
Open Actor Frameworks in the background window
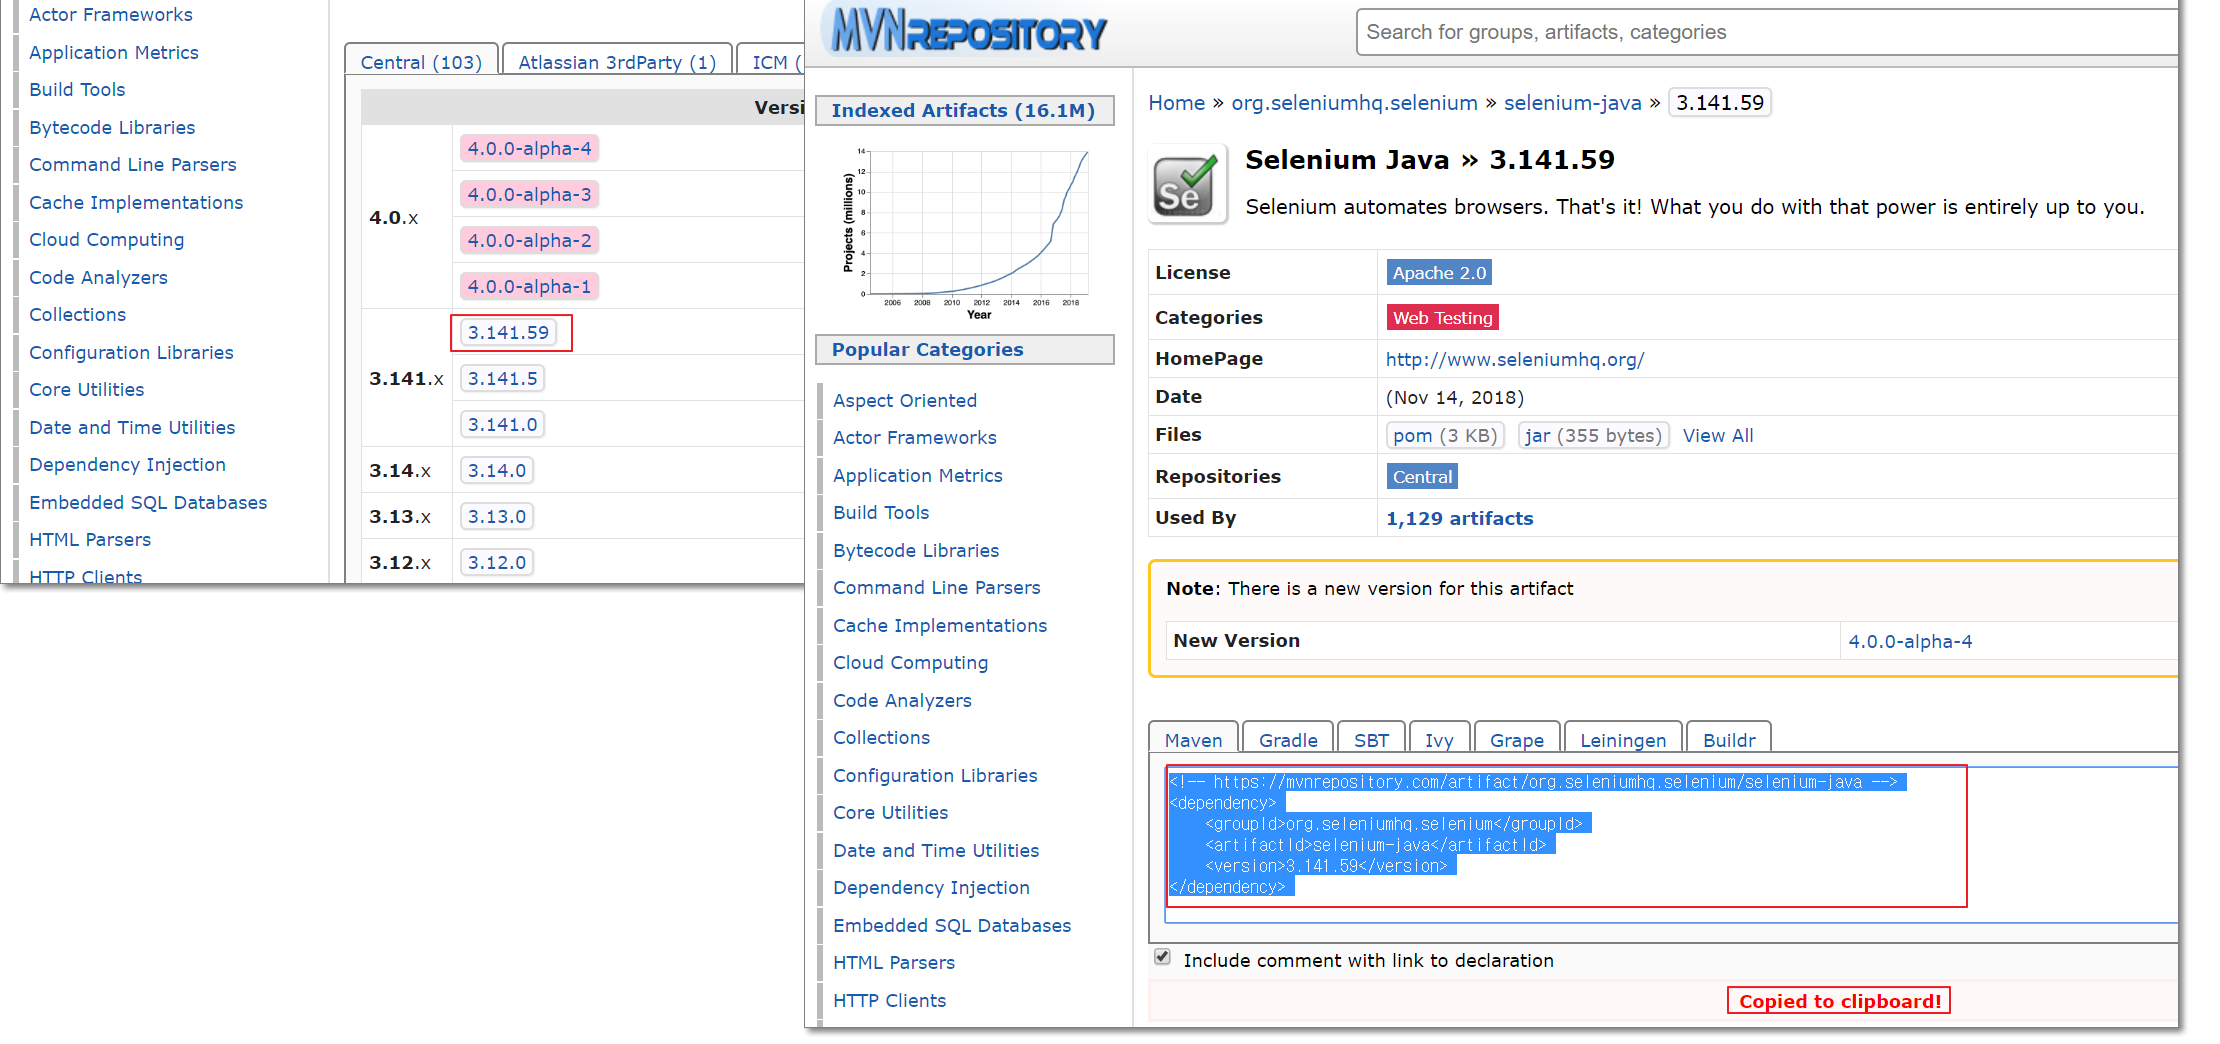tap(111, 14)
